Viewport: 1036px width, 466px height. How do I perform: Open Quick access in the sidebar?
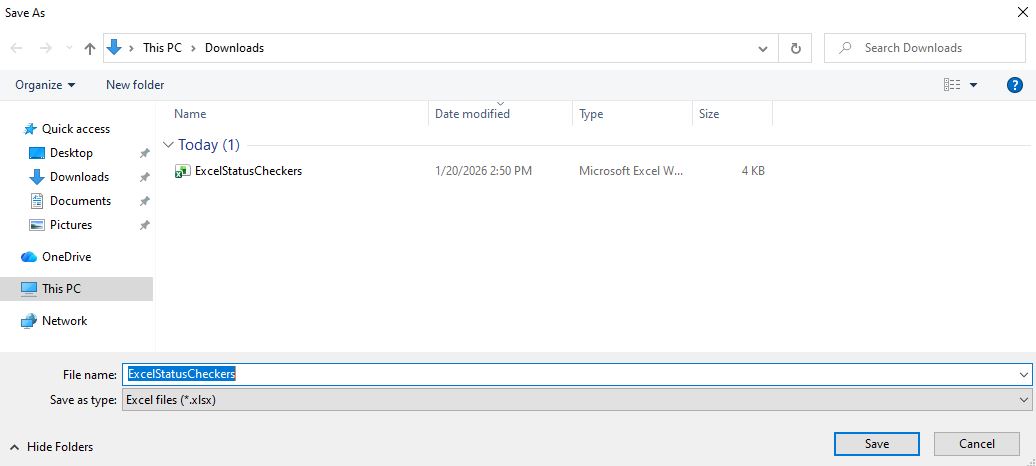click(76, 129)
